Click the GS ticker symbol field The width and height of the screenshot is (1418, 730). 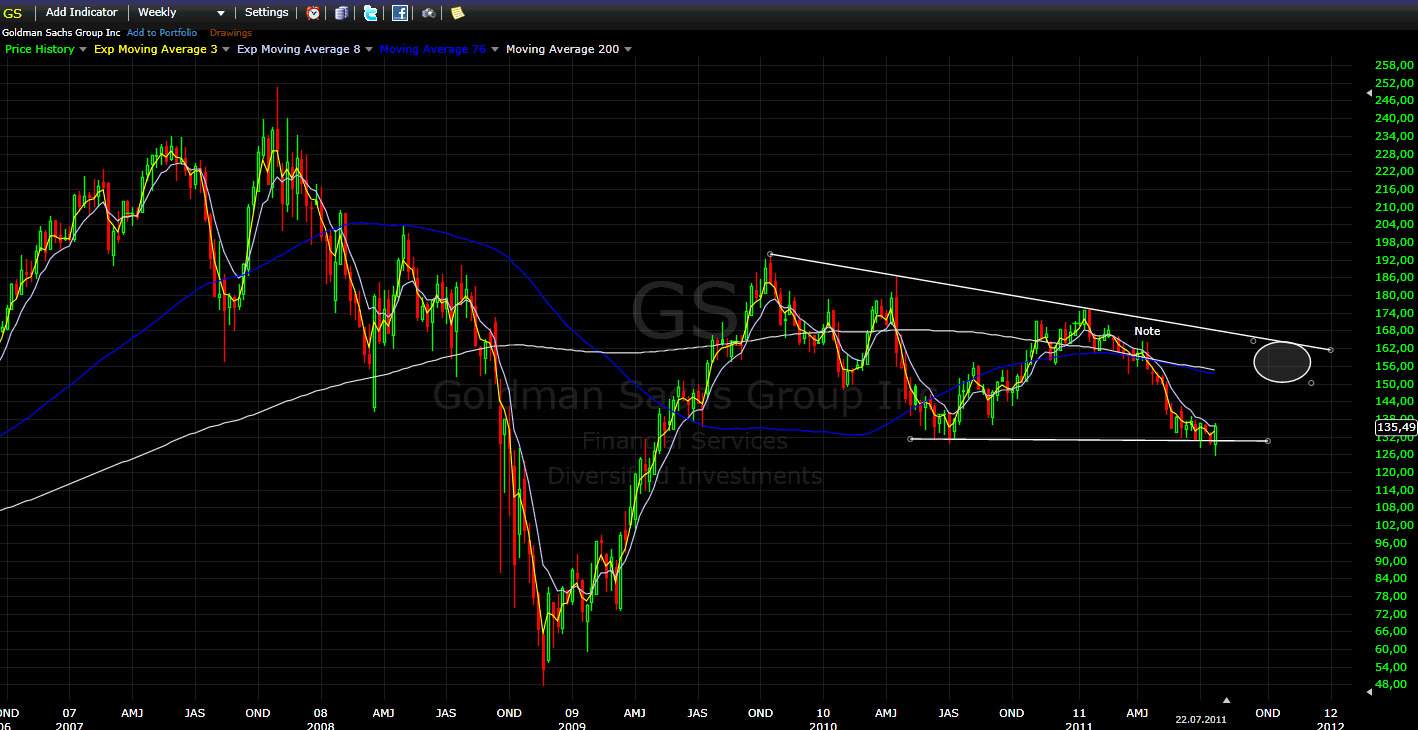pyautogui.click(x=13, y=13)
